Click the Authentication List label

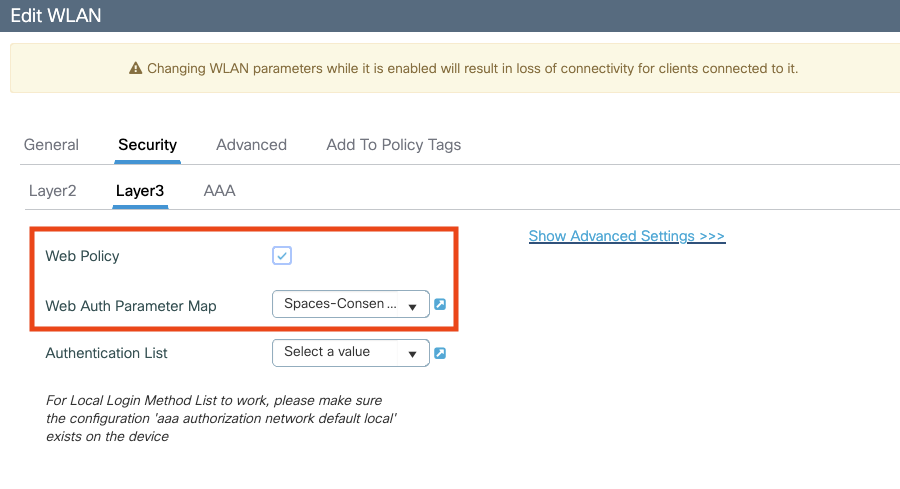pos(106,353)
